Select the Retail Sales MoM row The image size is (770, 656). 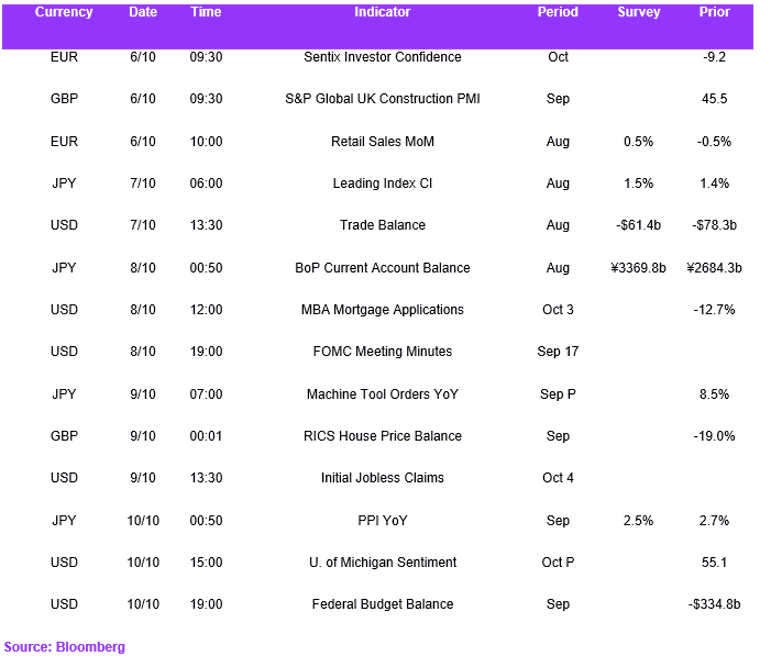(x=377, y=141)
